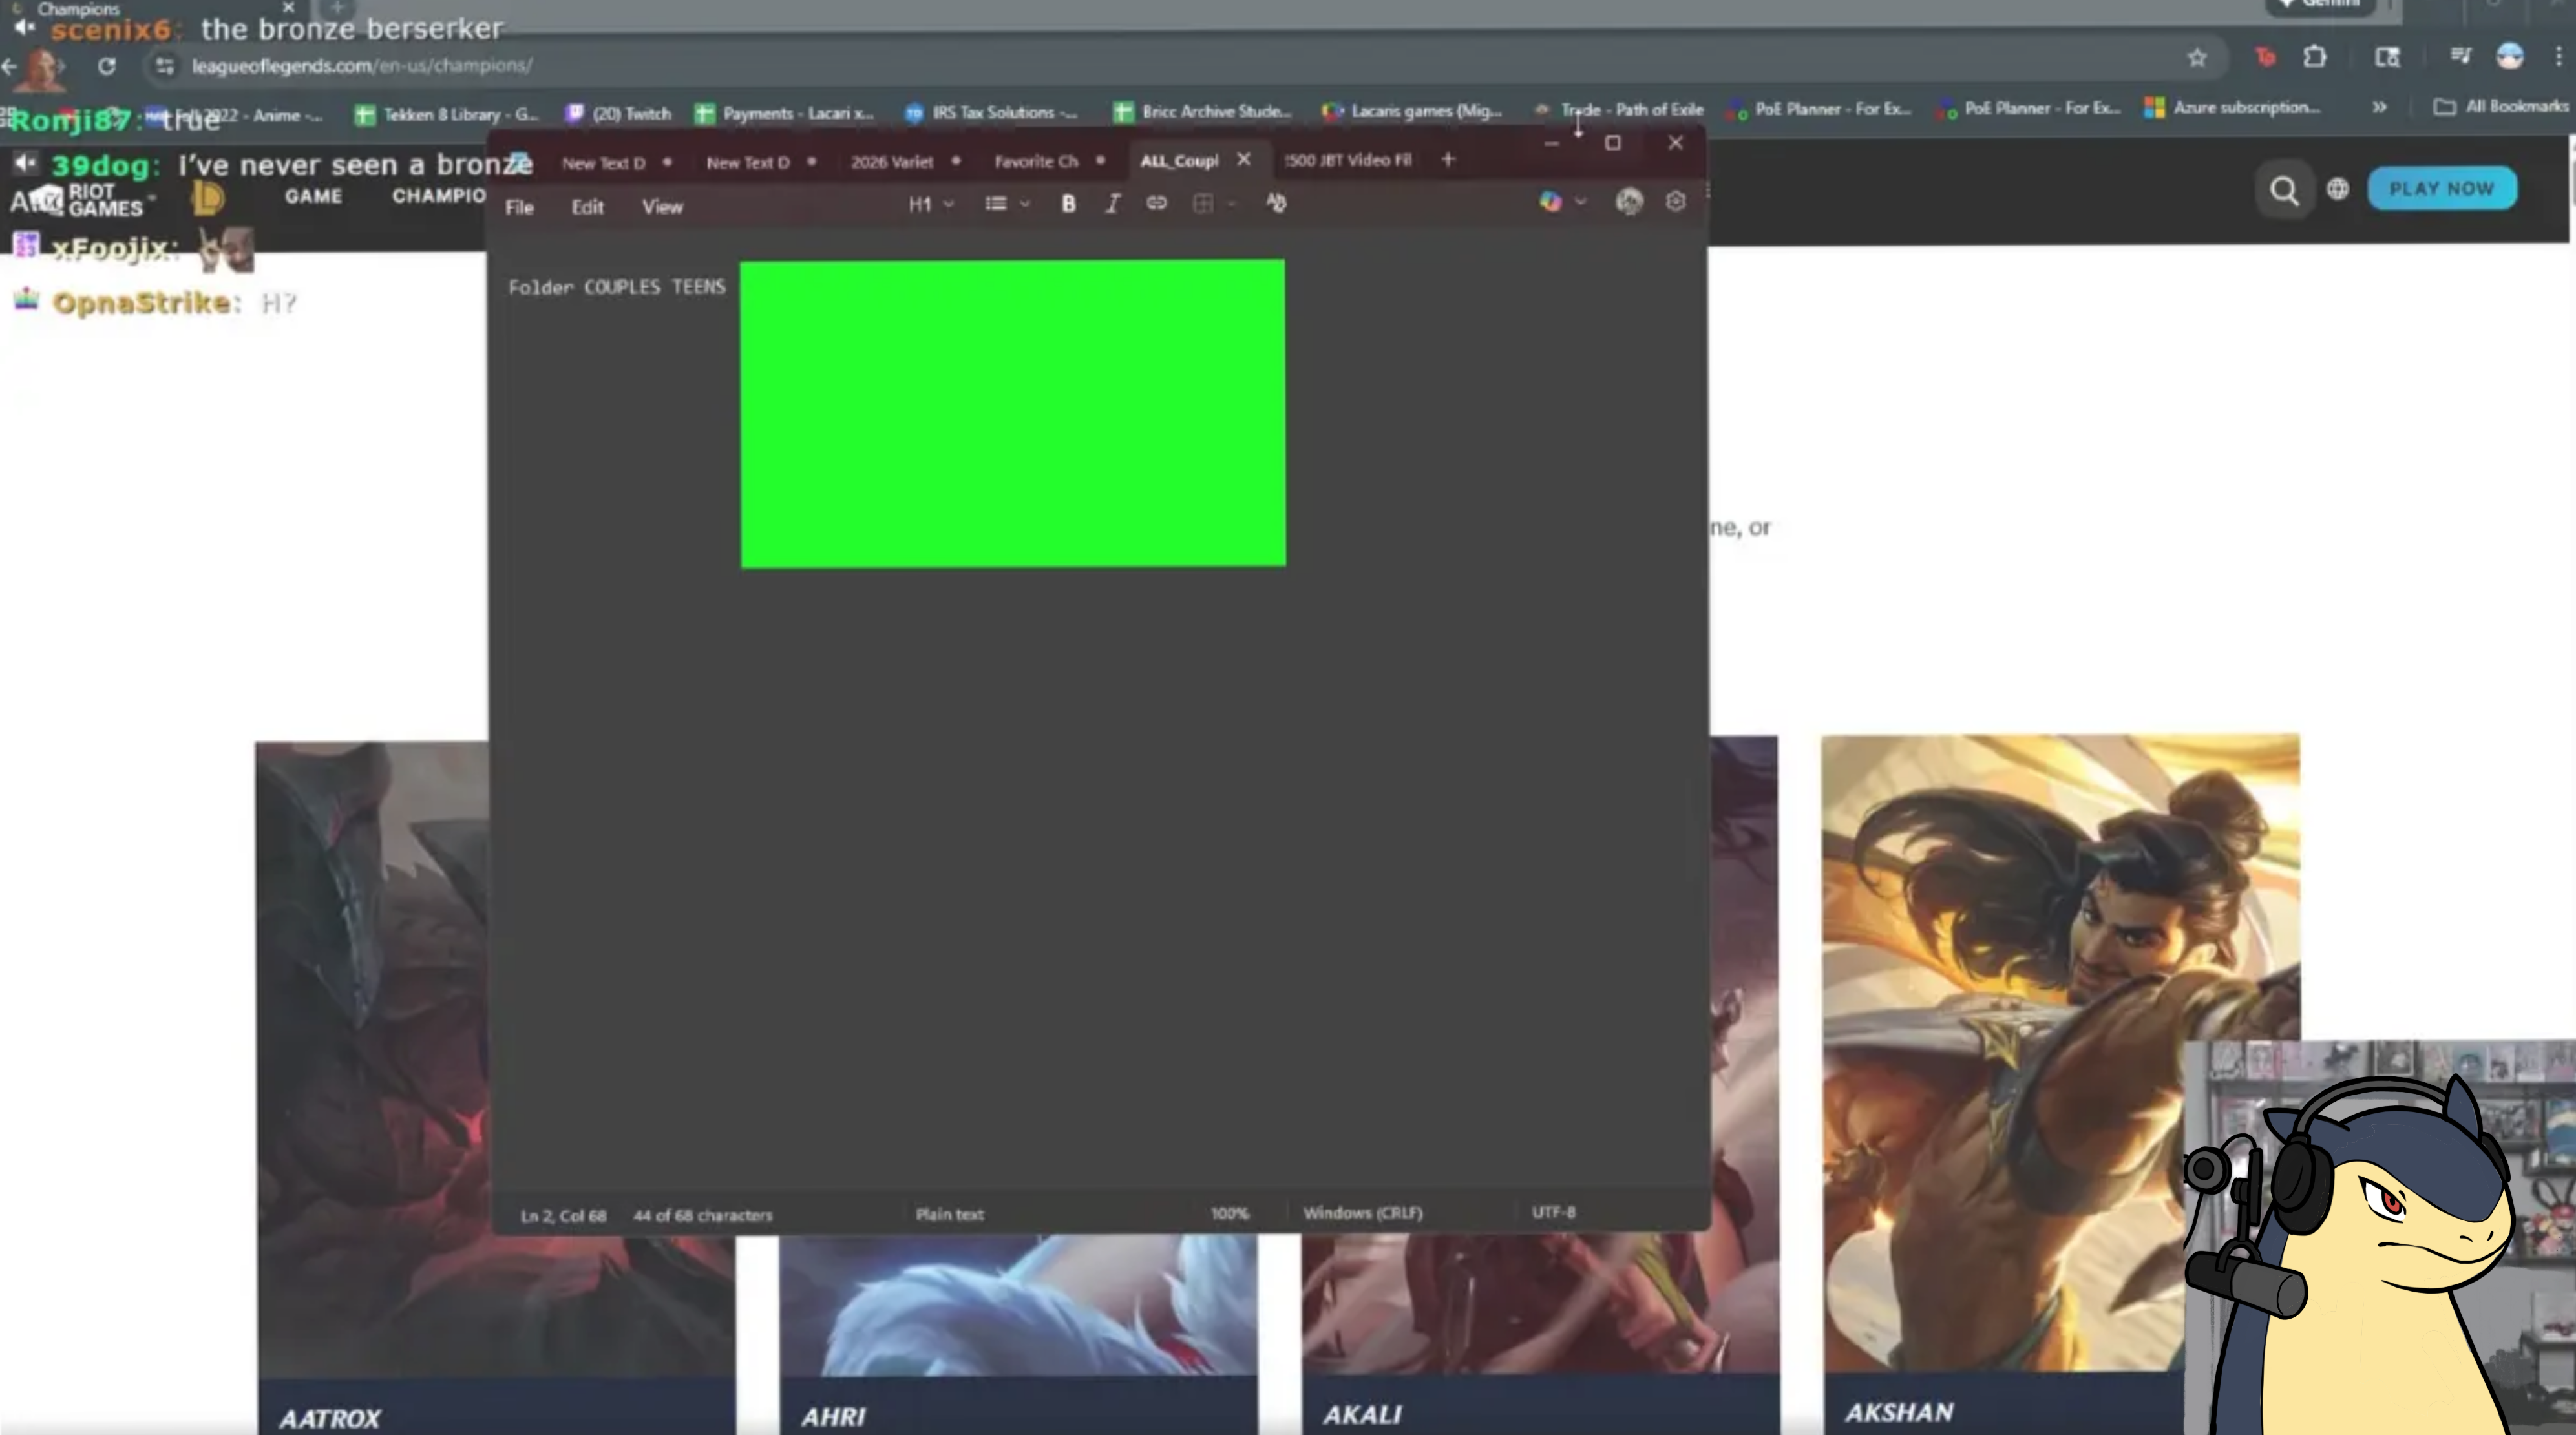Insert a link using the Notepad toolbar

pyautogui.click(x=1156, y=203)
